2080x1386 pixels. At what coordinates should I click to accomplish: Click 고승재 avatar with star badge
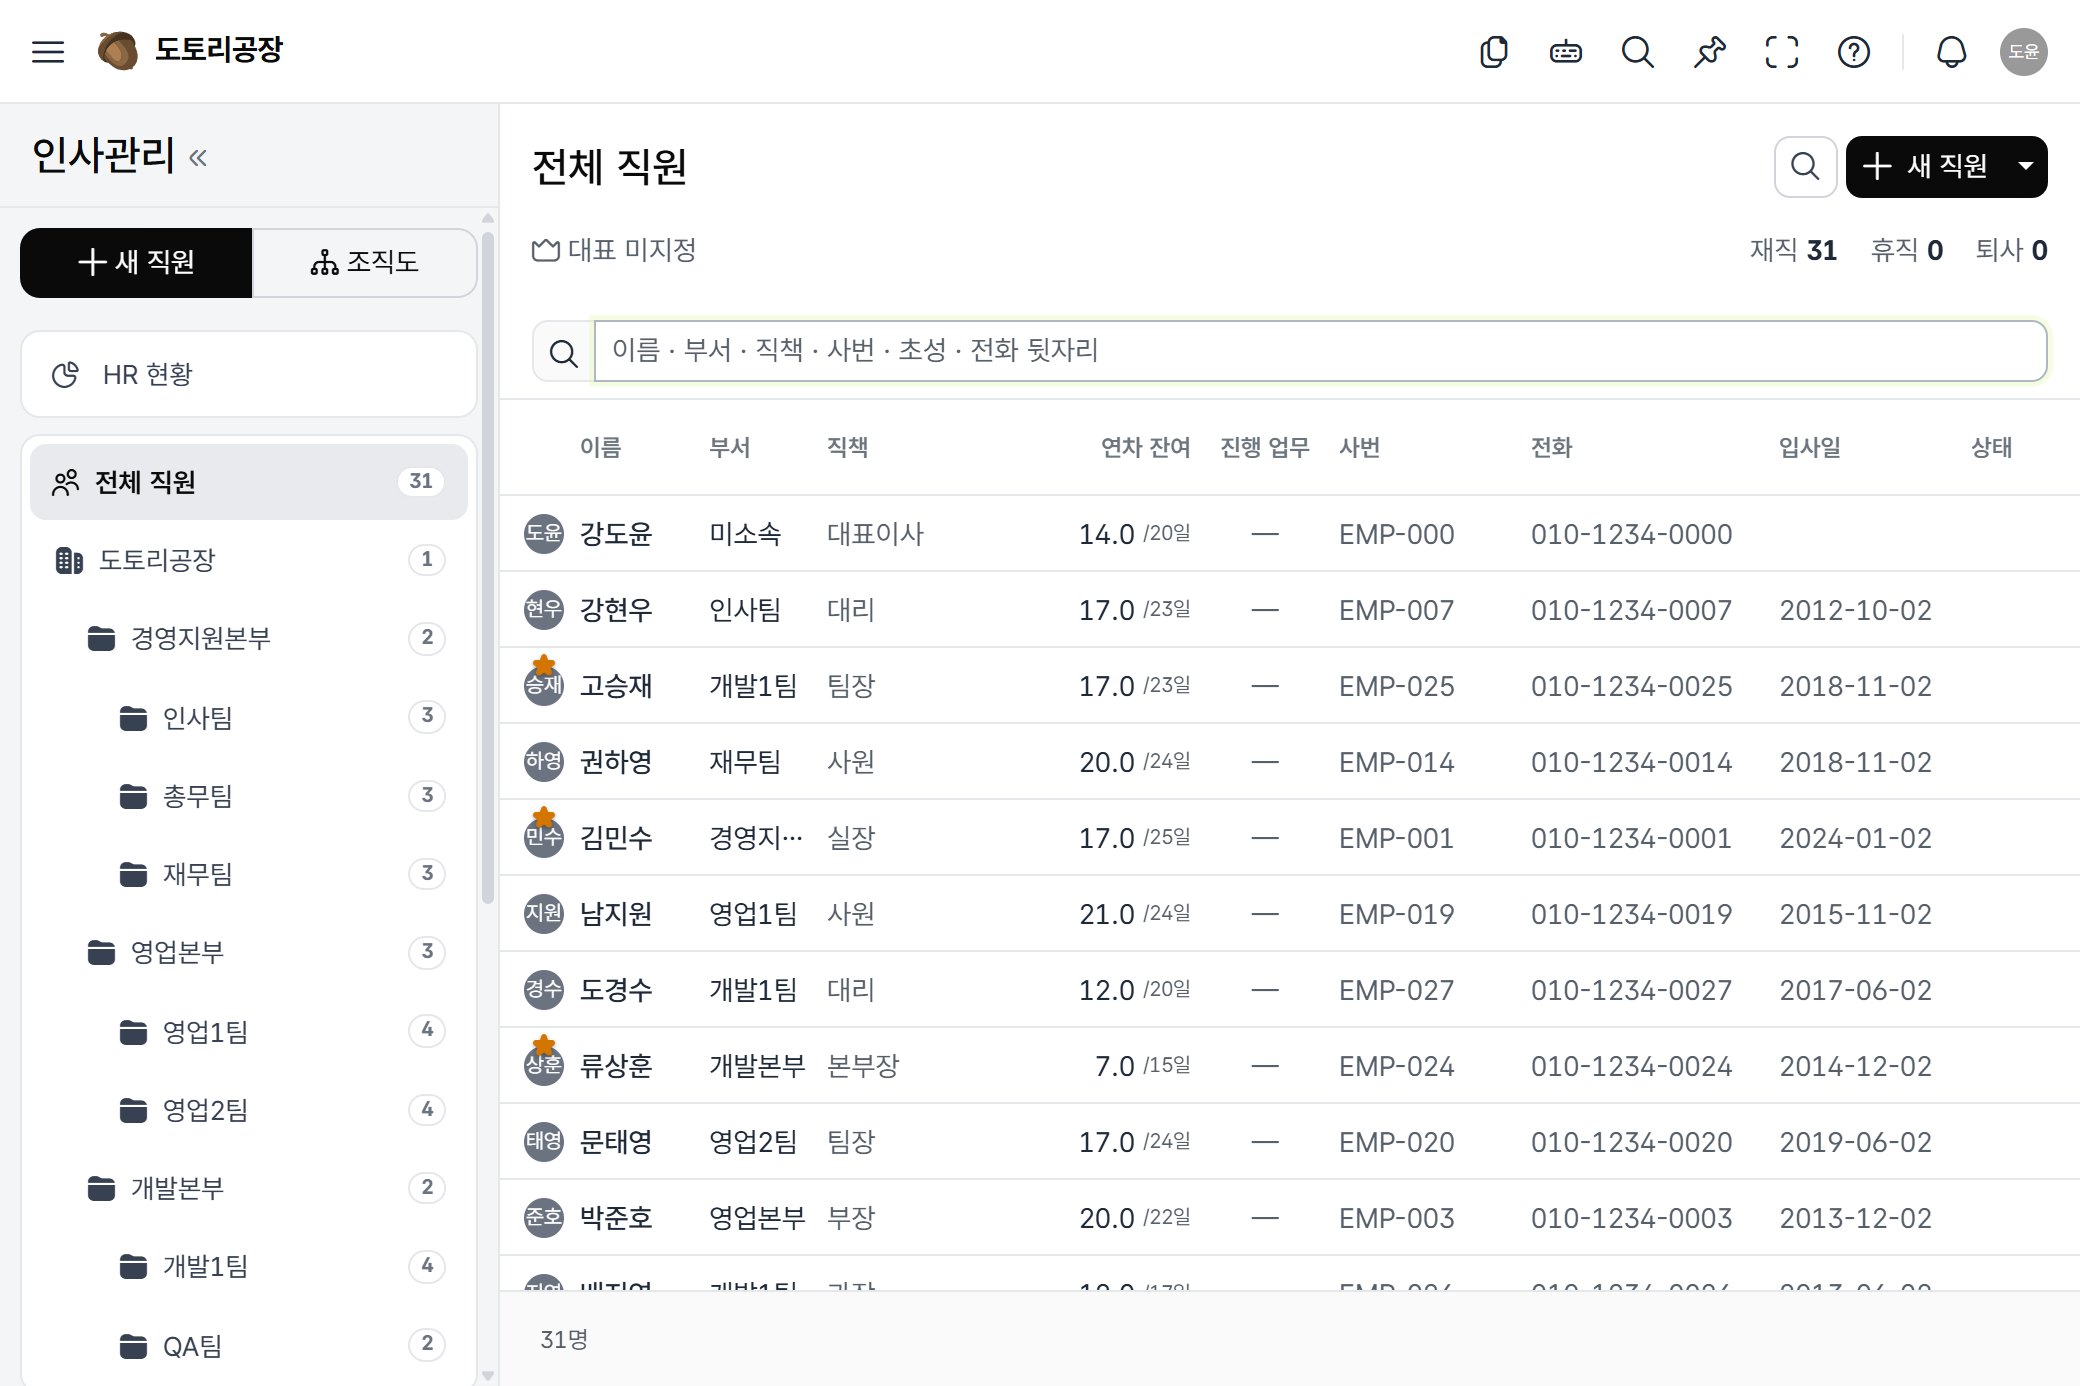pyautogui.click(x=544, y=684)
